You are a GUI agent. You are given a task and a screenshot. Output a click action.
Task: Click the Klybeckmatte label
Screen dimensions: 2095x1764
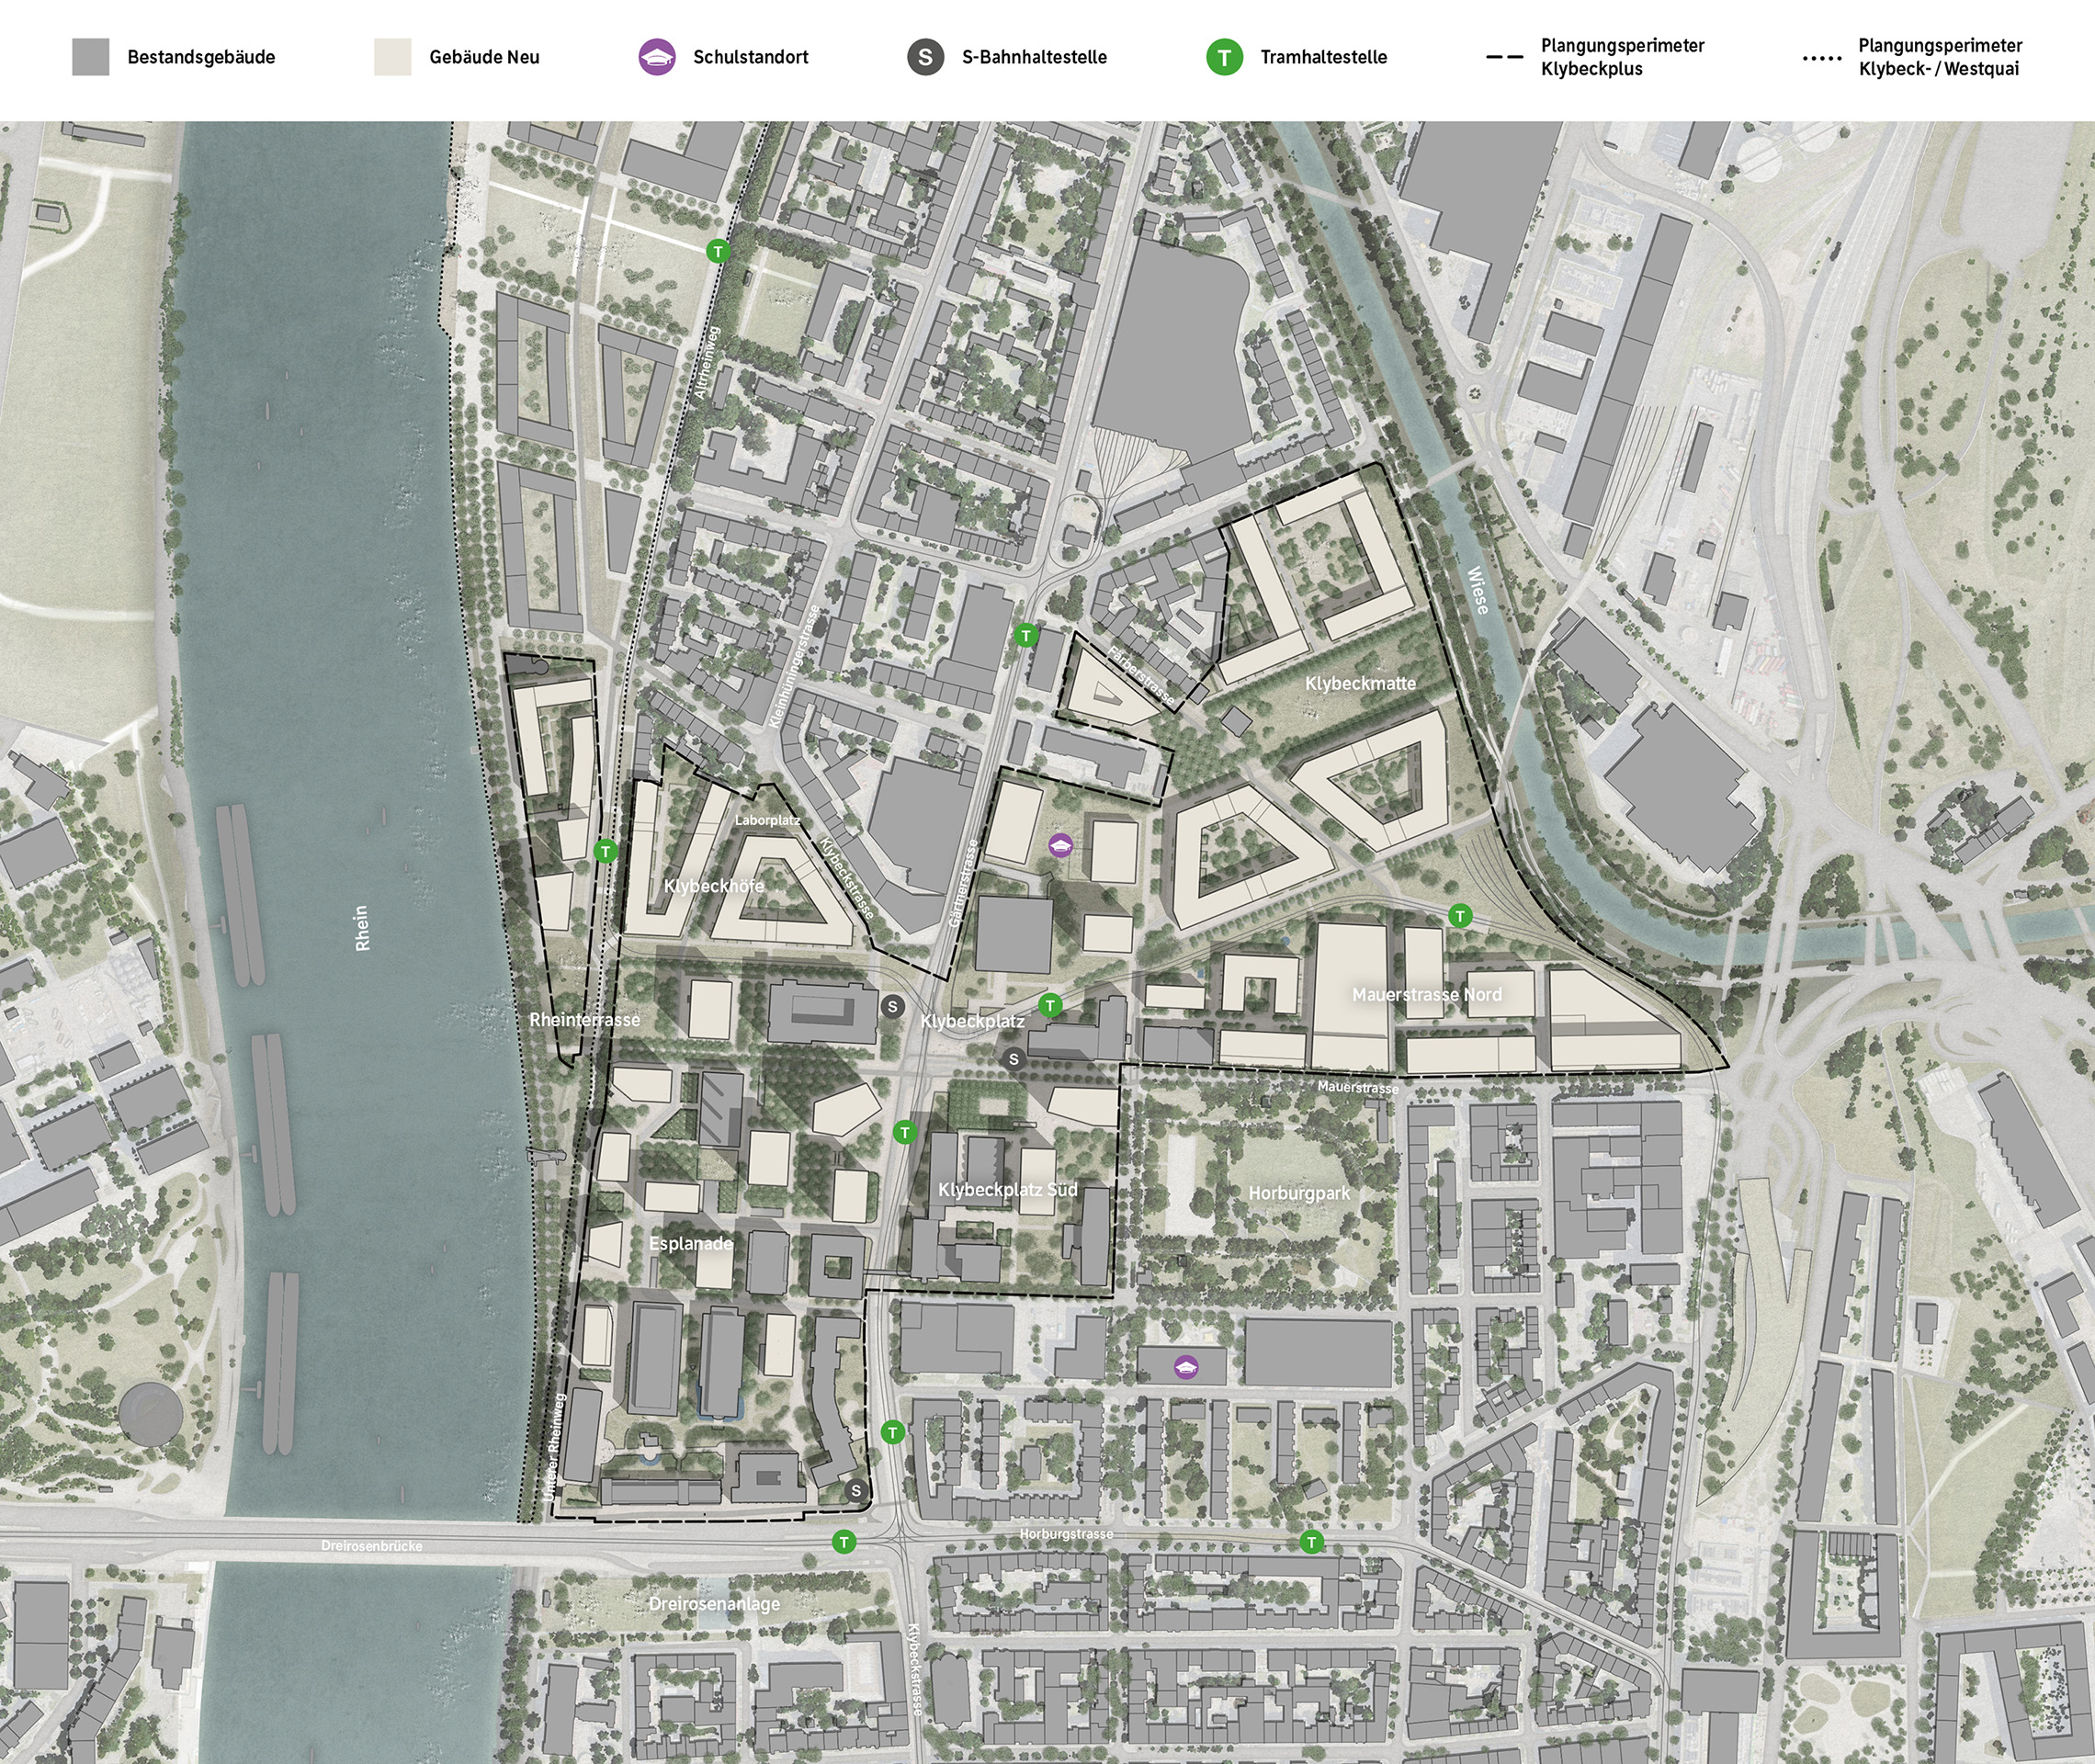click(1360, 683)
